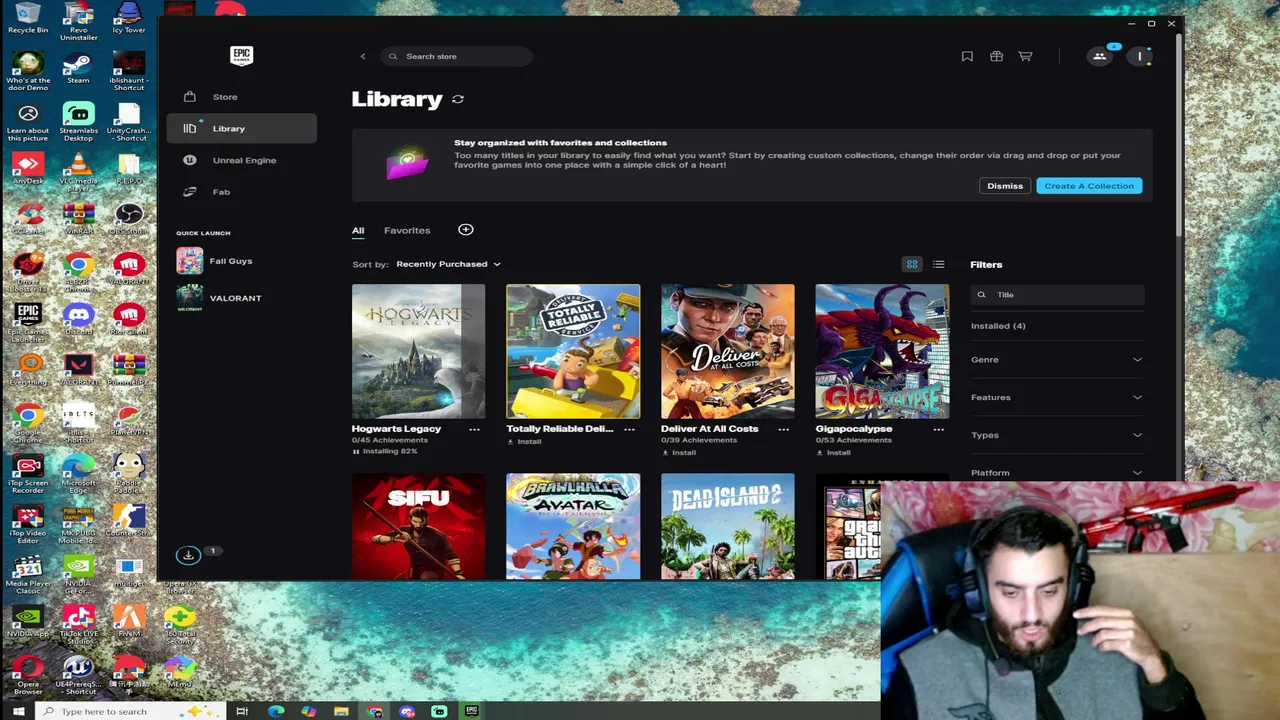Open the Windows Start menu

[x=18, y=711]
